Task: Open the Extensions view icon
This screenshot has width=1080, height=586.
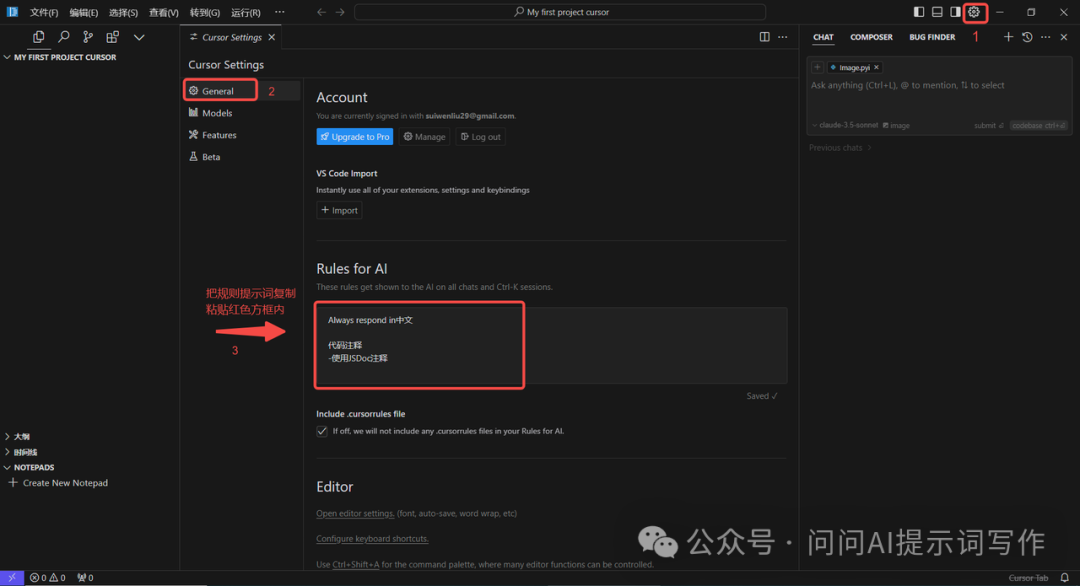Action: tap(112, 37)
